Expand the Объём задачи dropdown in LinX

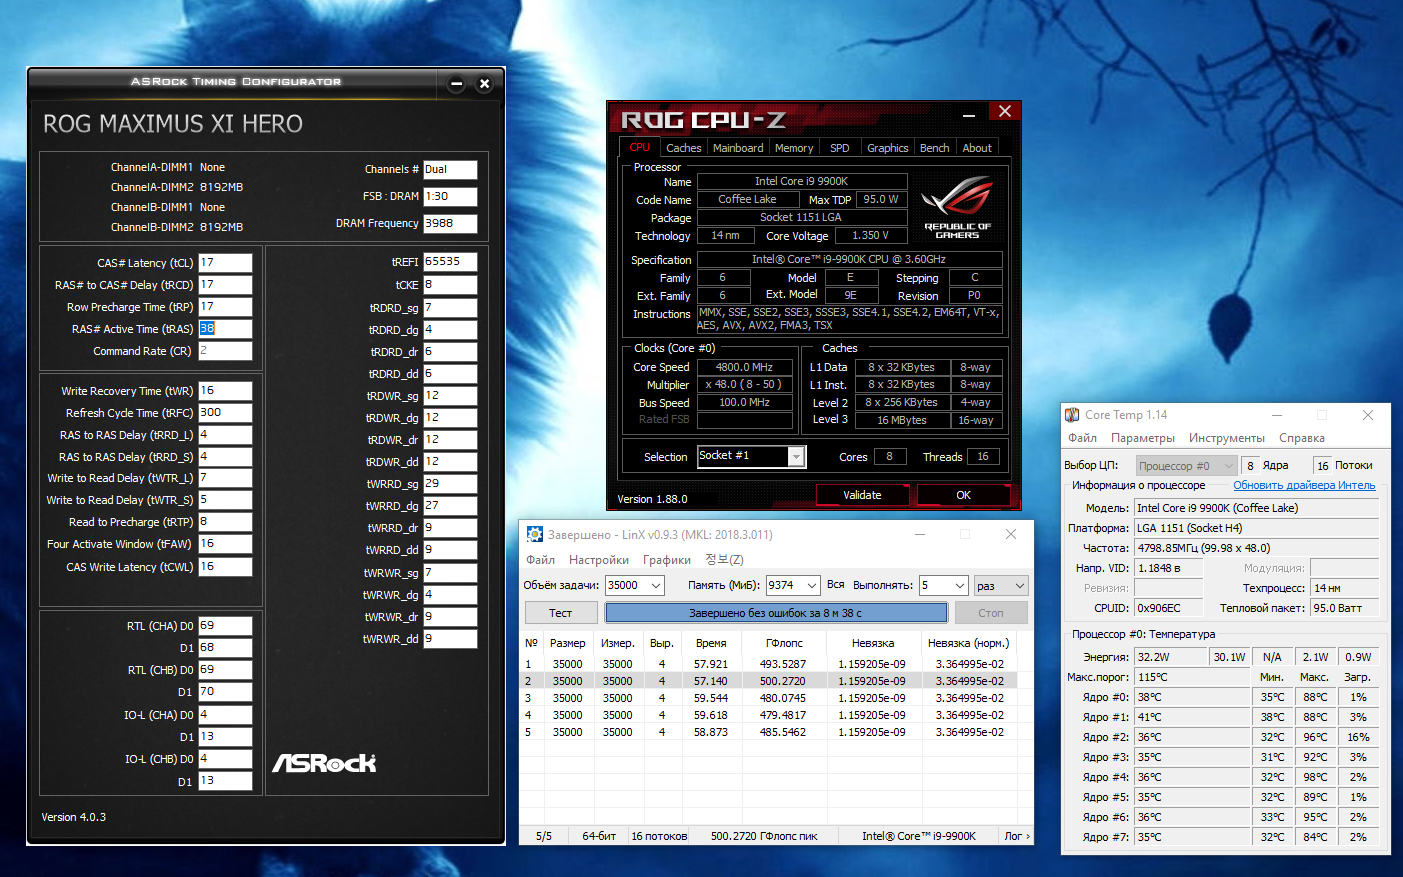[656, 586]
